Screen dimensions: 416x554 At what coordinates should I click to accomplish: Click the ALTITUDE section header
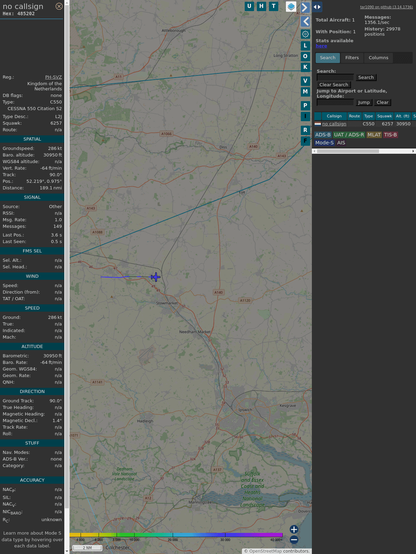click(x=32, y=347)
